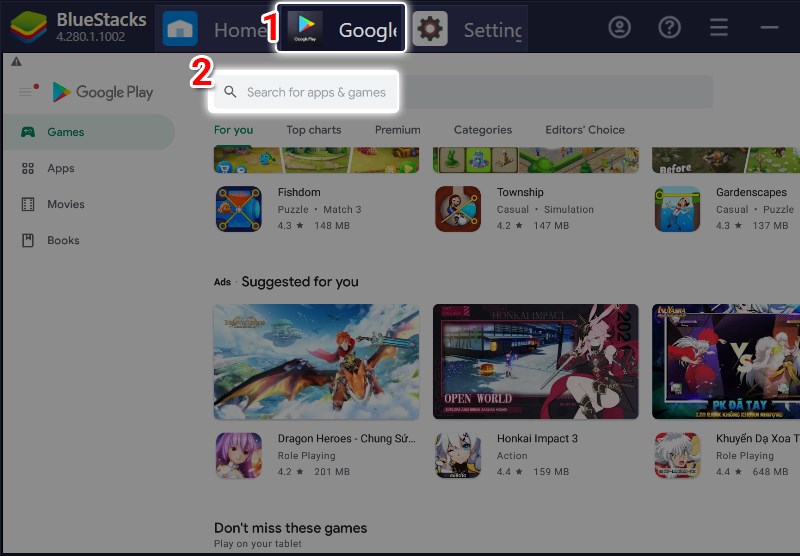800x556 pixels.
Task: Click the Suggested for you heading
Action: (x=300, y=282)
